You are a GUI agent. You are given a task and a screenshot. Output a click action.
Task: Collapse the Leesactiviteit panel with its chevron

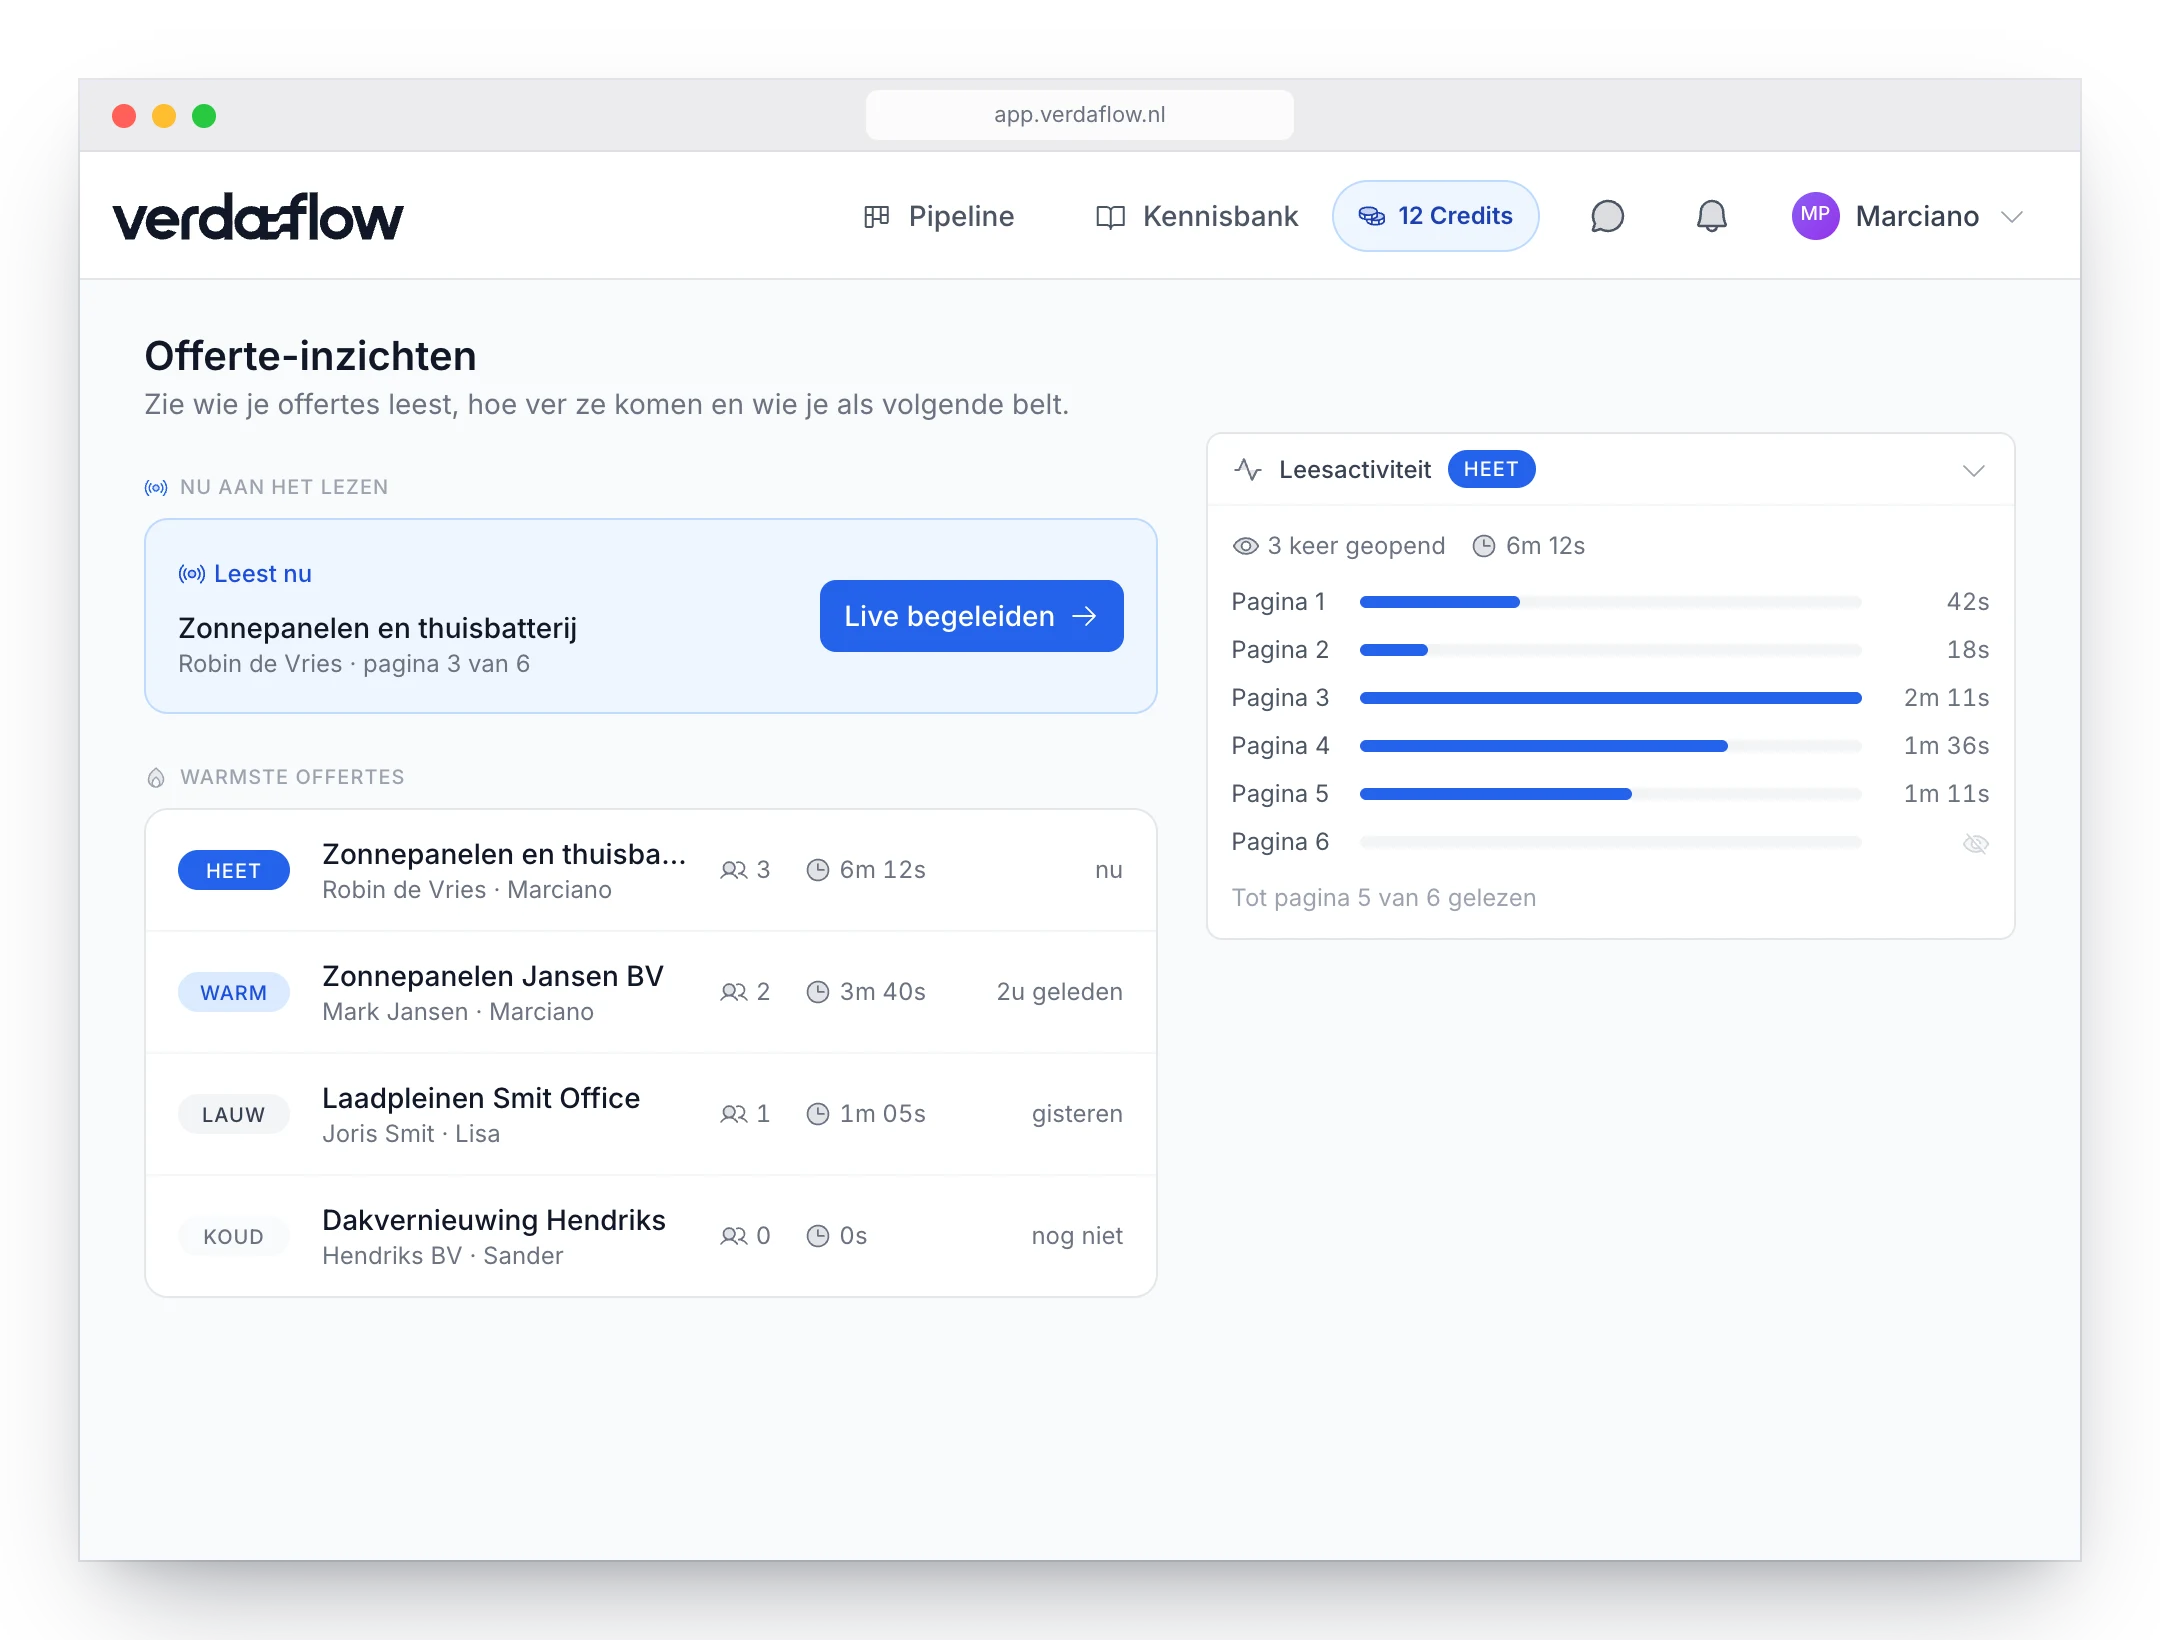(1973, 470)
